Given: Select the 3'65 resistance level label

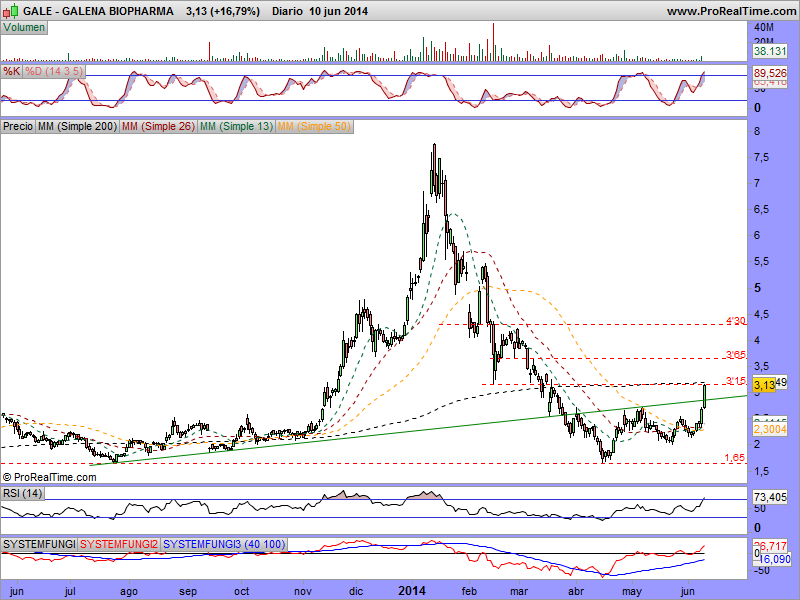Looking at the screenshot, I should (x=736, y=355).
